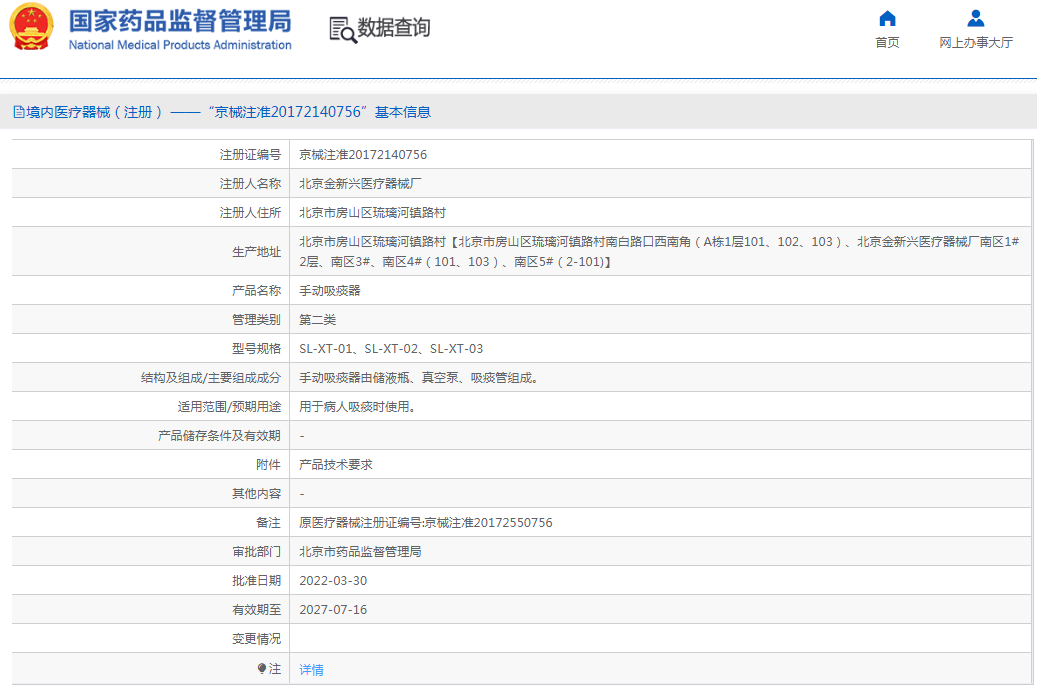Viewport: 1037px width, 688px height.
Task: Open 网上办事大厅 text label
Action: (976, 43)
